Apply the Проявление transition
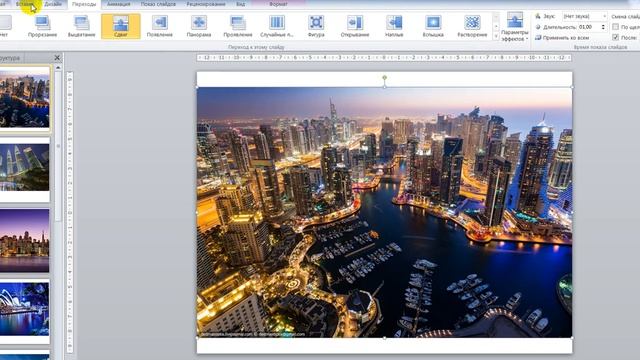This screenshot has width=640, height=360. tap(238, 27)
